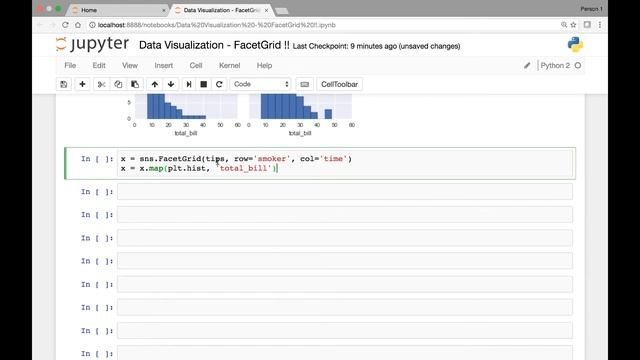Image resolution: width=640 pixels, height=360 pixels.
Task: Click the pencil edit mode indicator
Action: (x=527, y=65)
